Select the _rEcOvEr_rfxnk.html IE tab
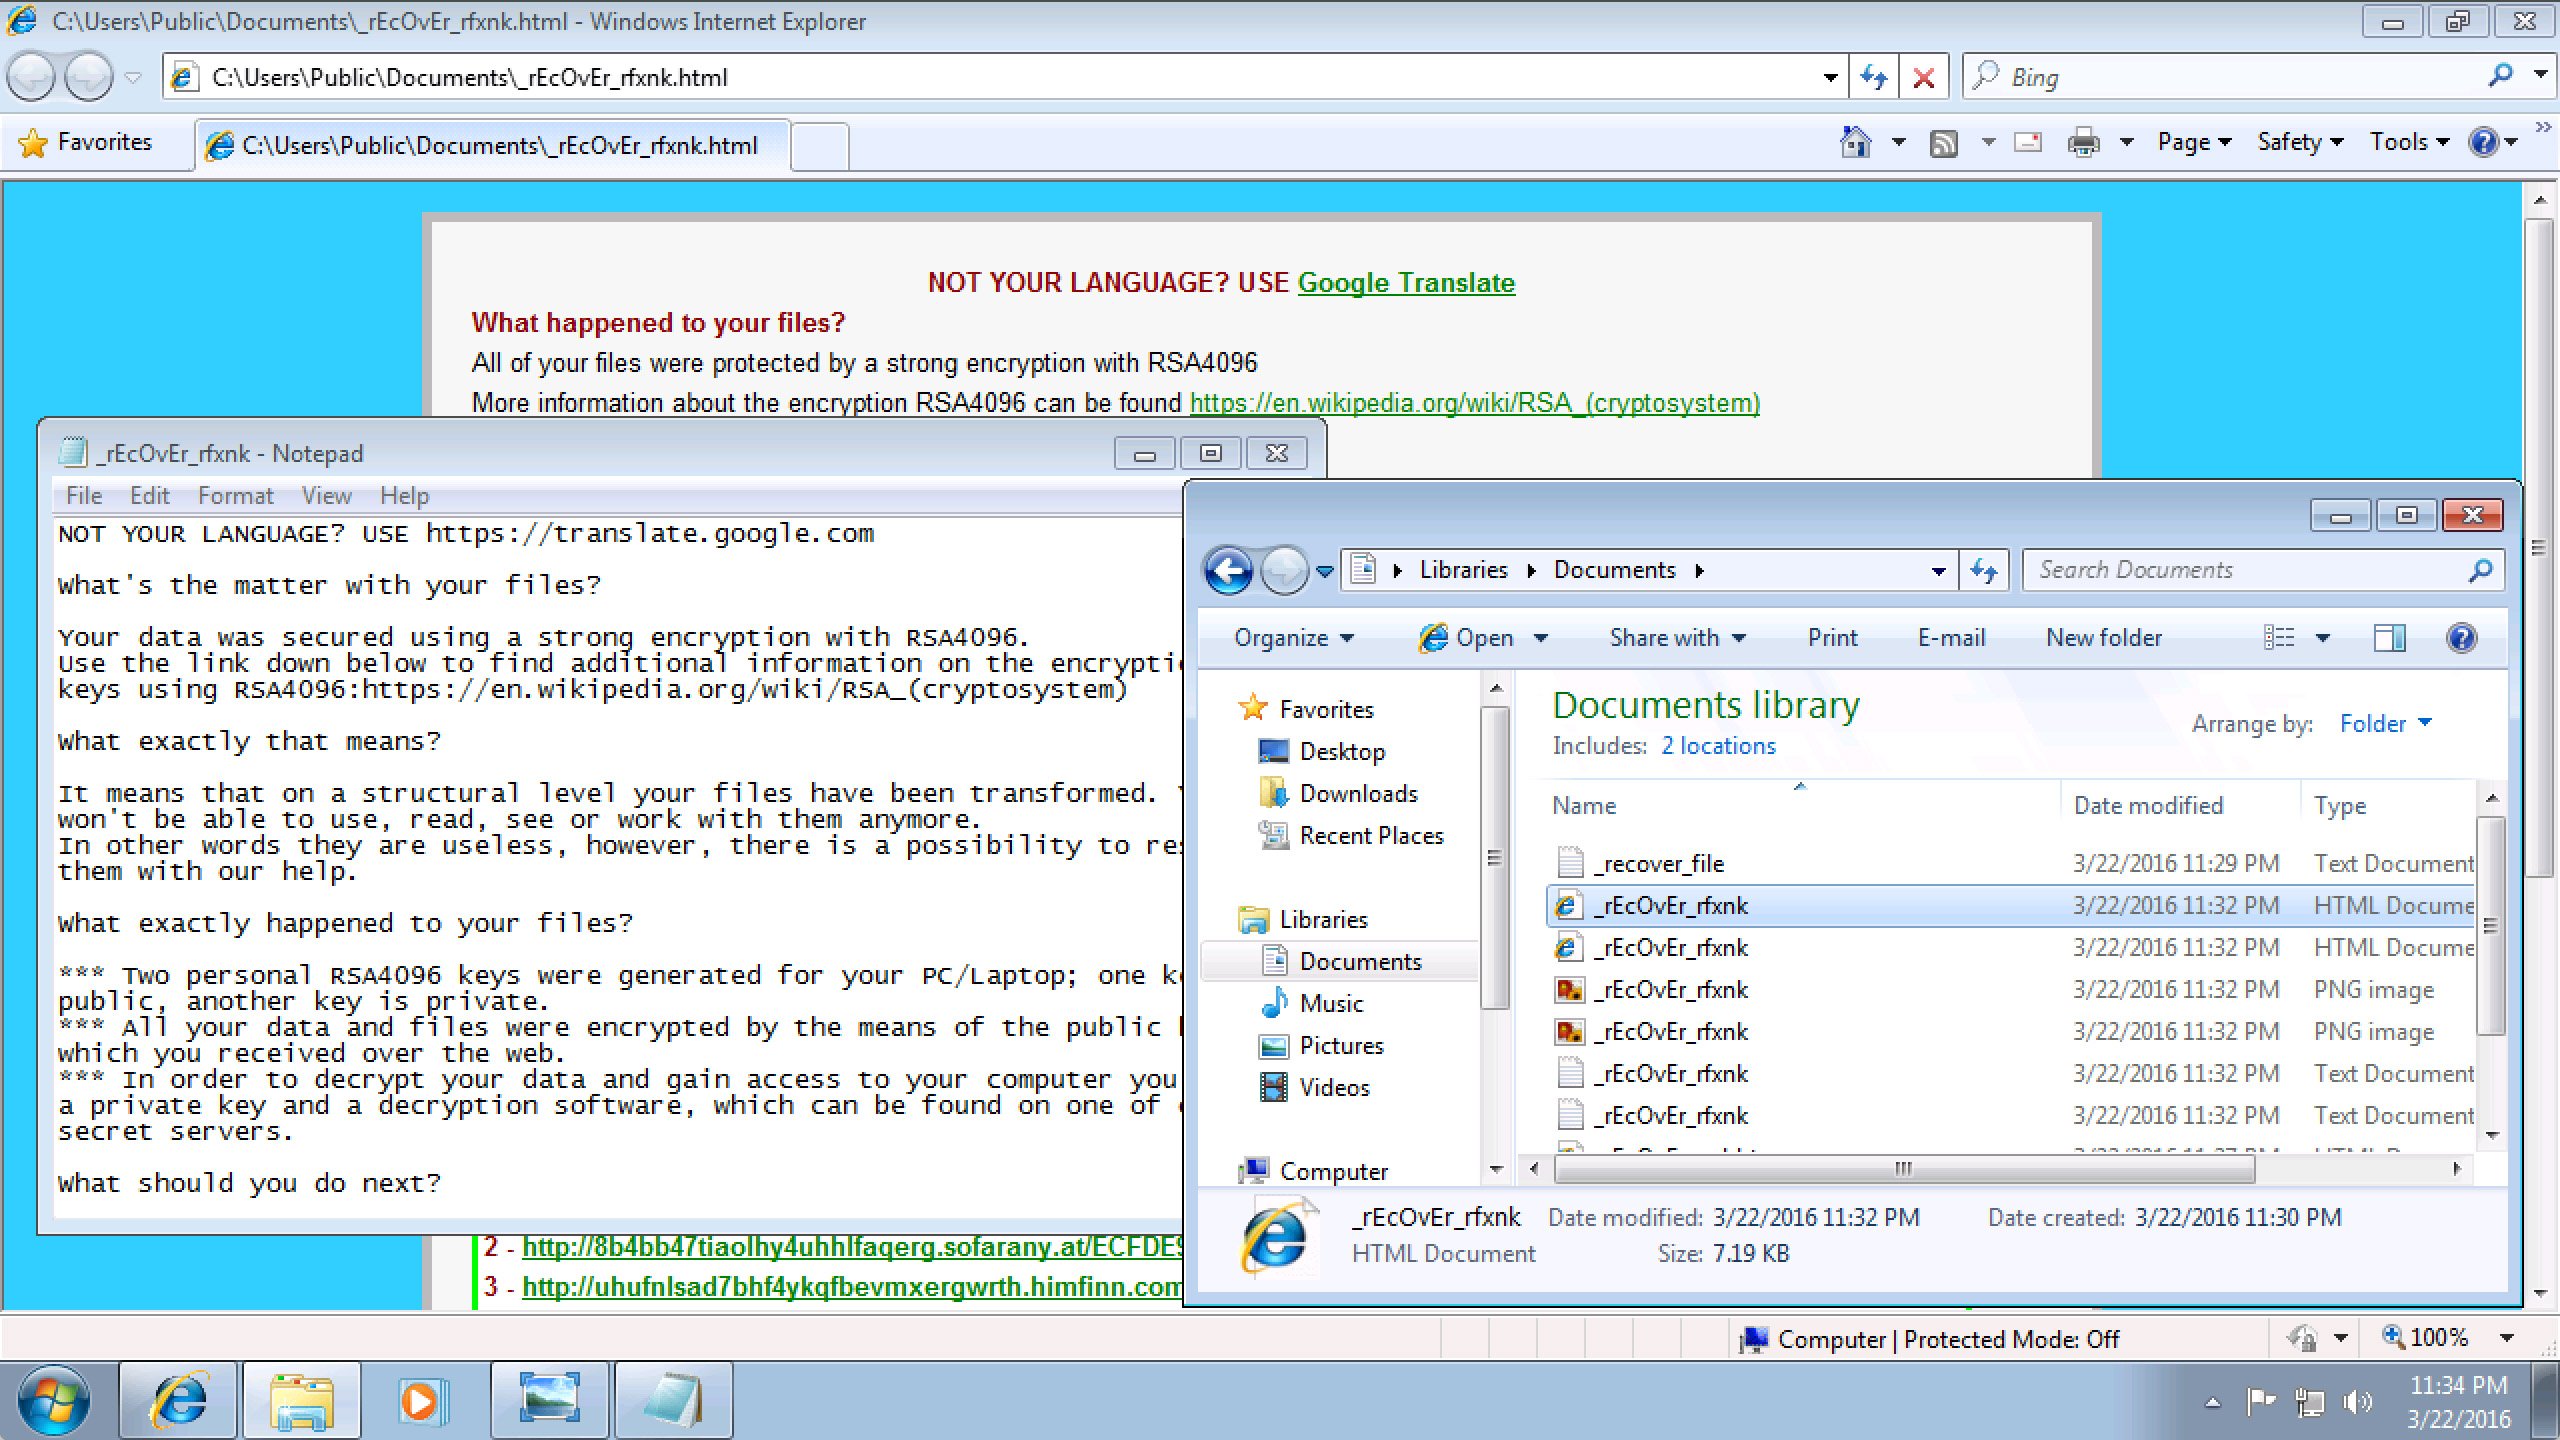Viewport: 2560px width, 1440px height. [x=493, y=145]
